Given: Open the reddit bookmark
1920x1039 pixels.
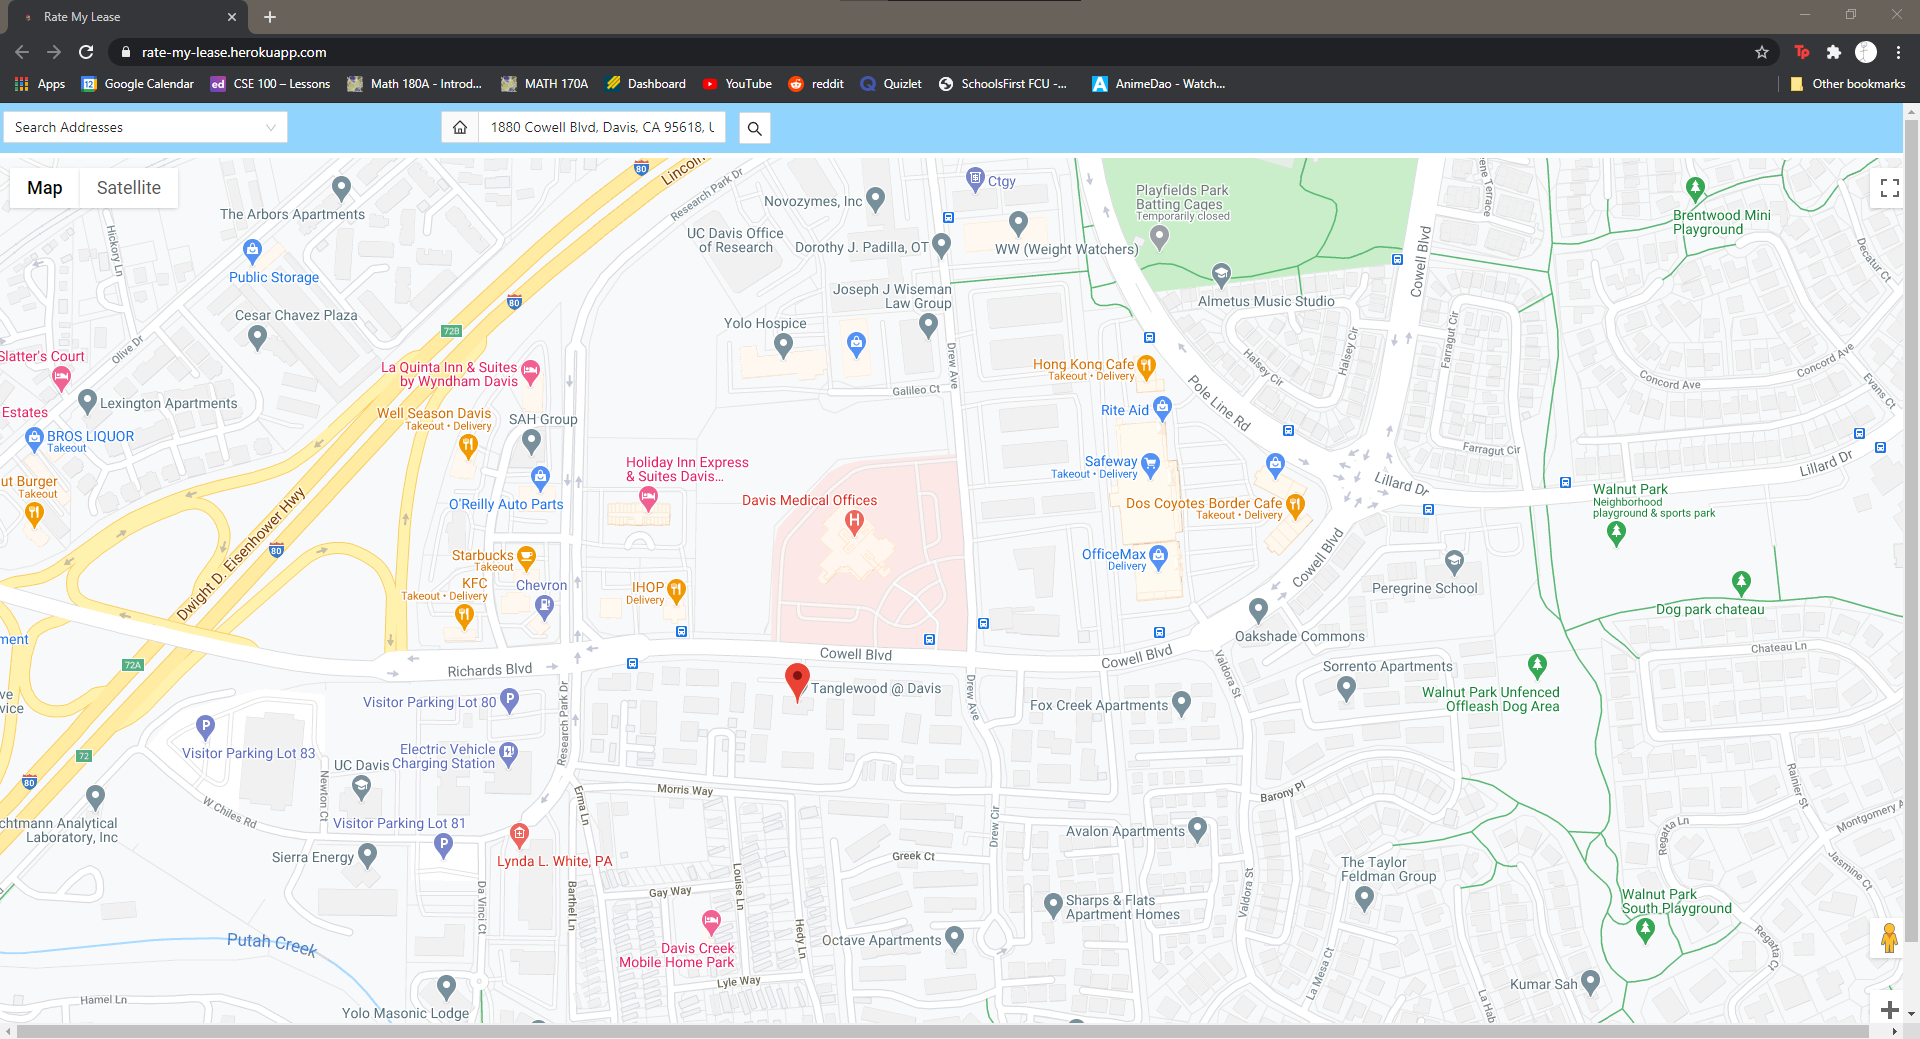Looking at the screenshot, I should pyautogui.click(x=816, y=84).
